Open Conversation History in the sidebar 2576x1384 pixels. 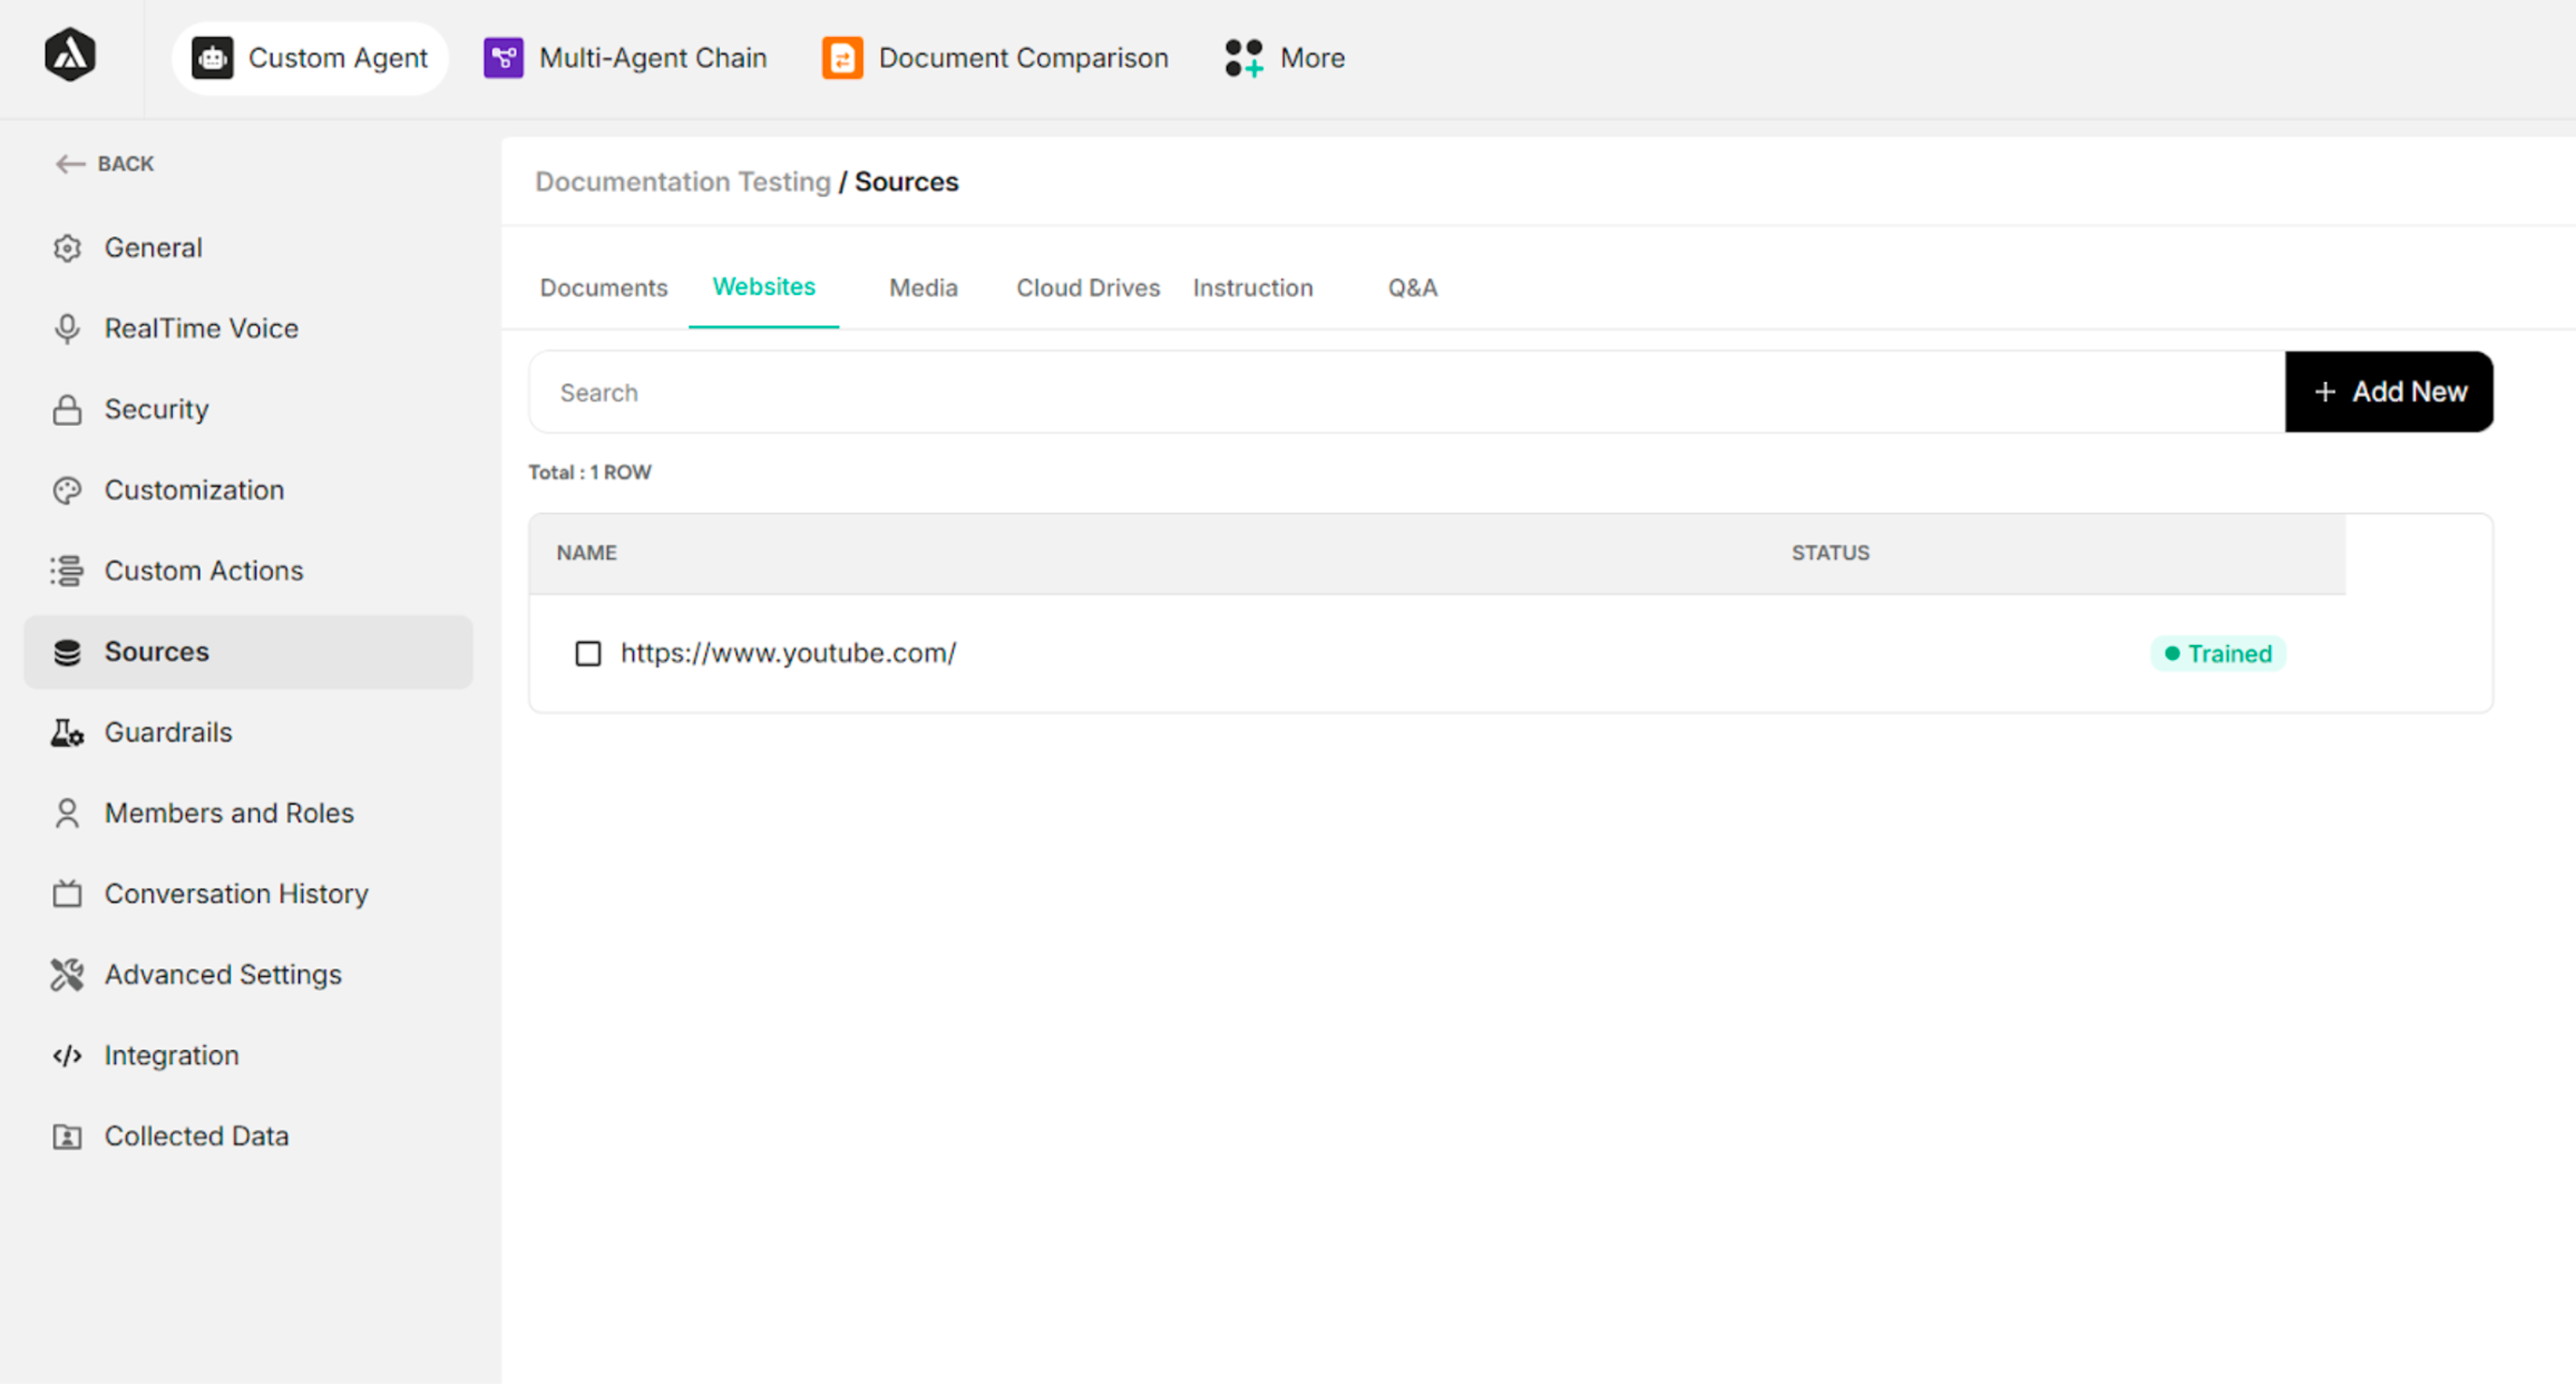236,894
